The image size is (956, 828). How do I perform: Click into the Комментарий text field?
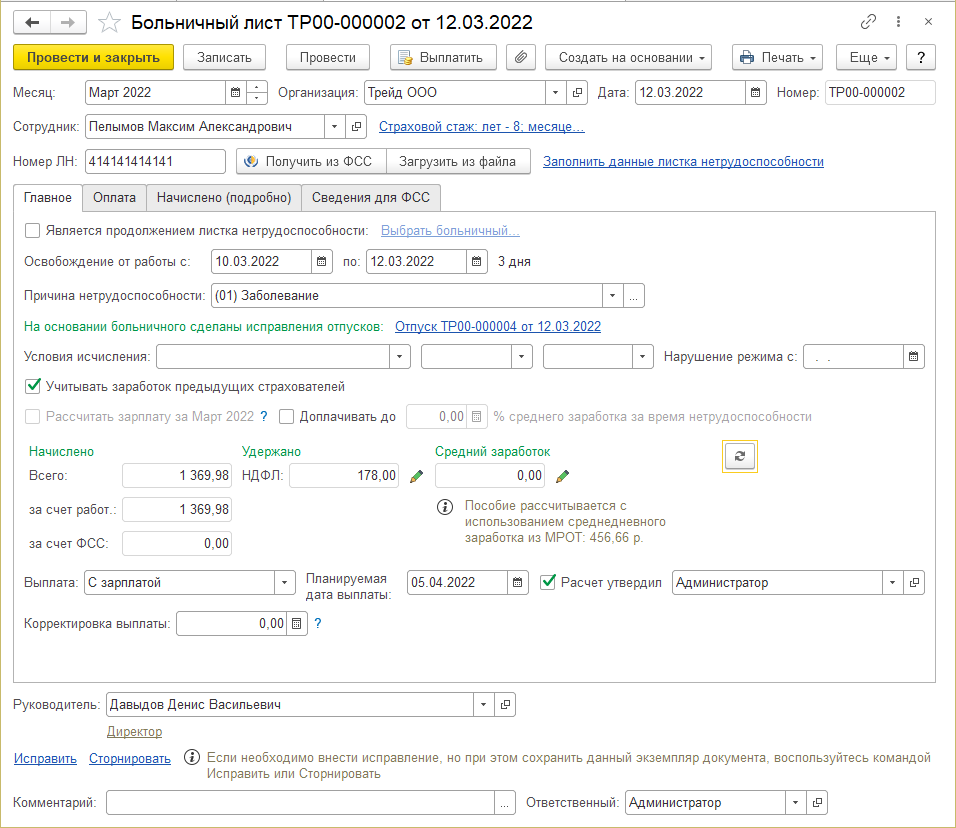300,802
